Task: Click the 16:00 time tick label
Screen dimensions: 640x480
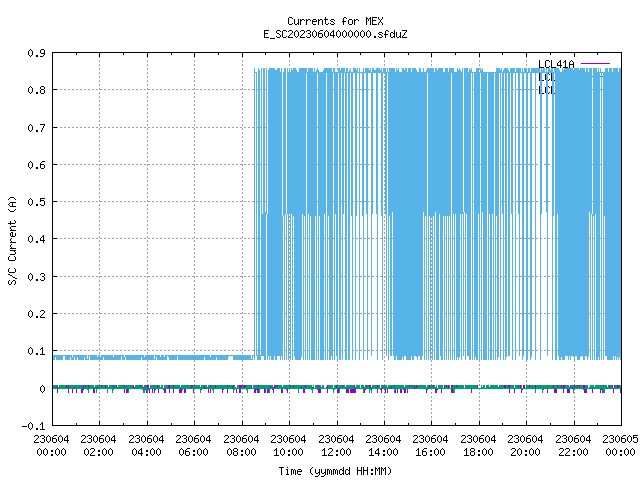Action: pyautogui.click(x=430, y=452)
